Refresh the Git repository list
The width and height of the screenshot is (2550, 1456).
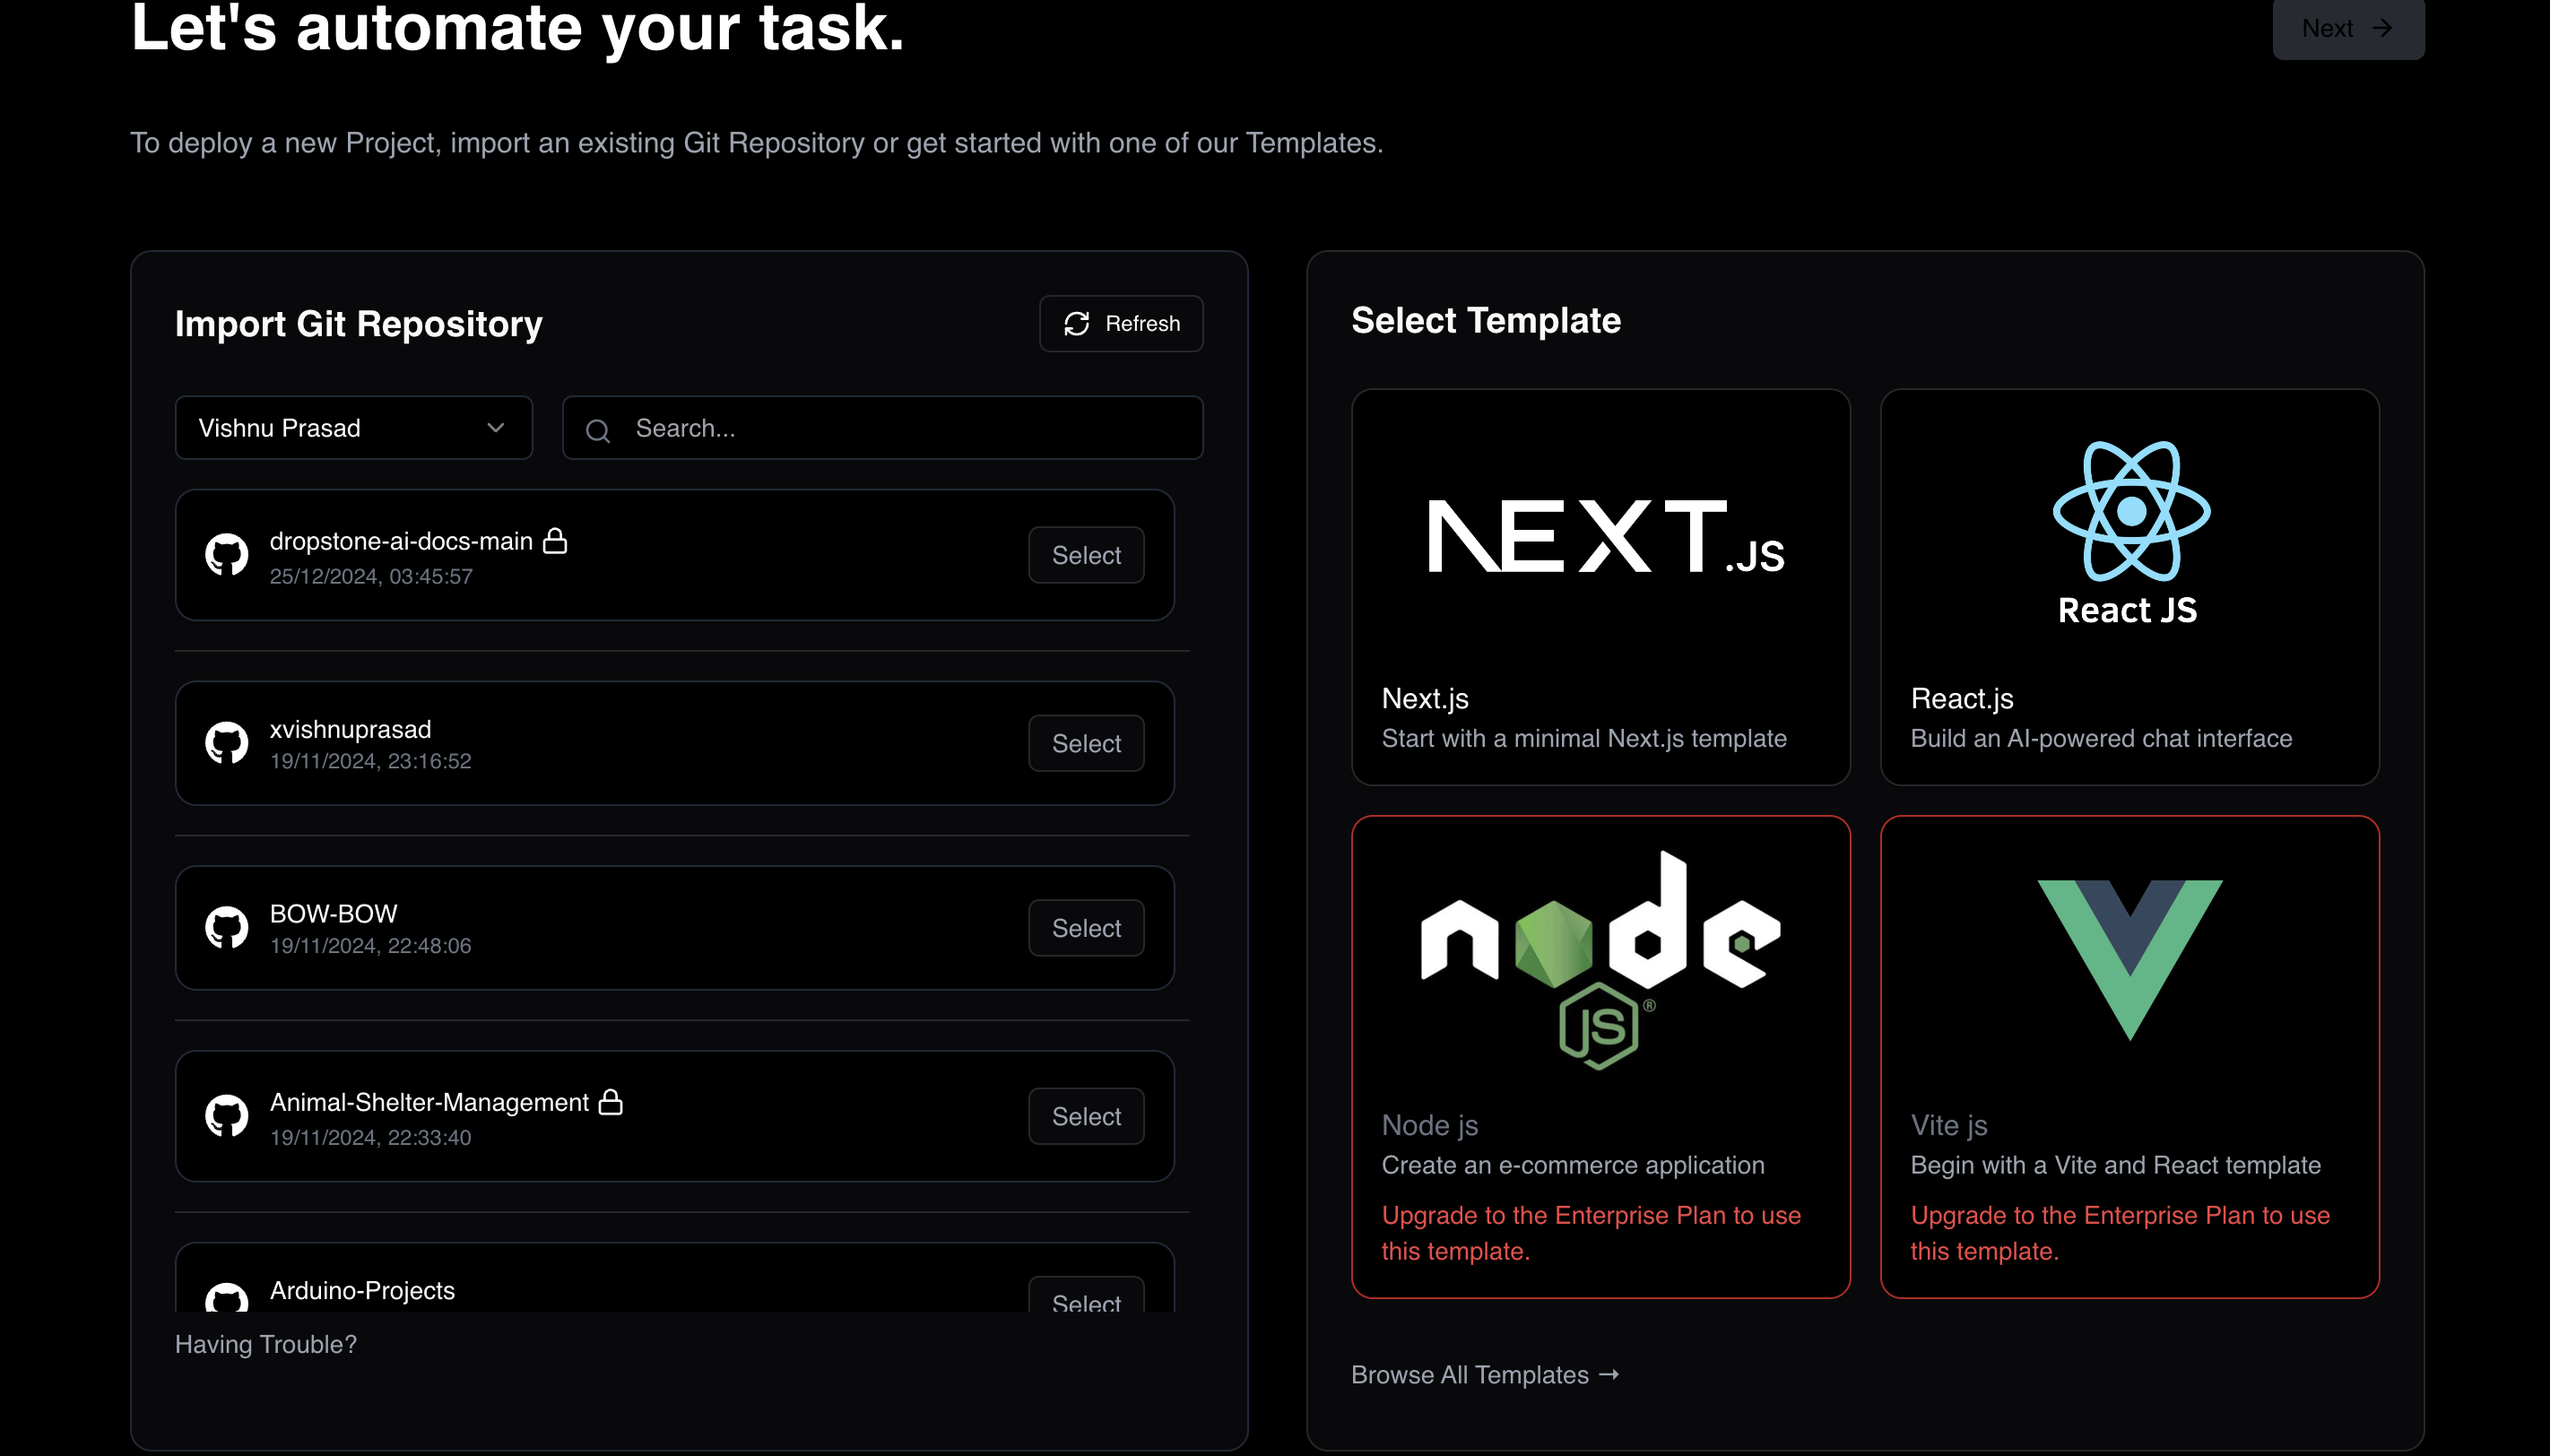[1120, 323]
